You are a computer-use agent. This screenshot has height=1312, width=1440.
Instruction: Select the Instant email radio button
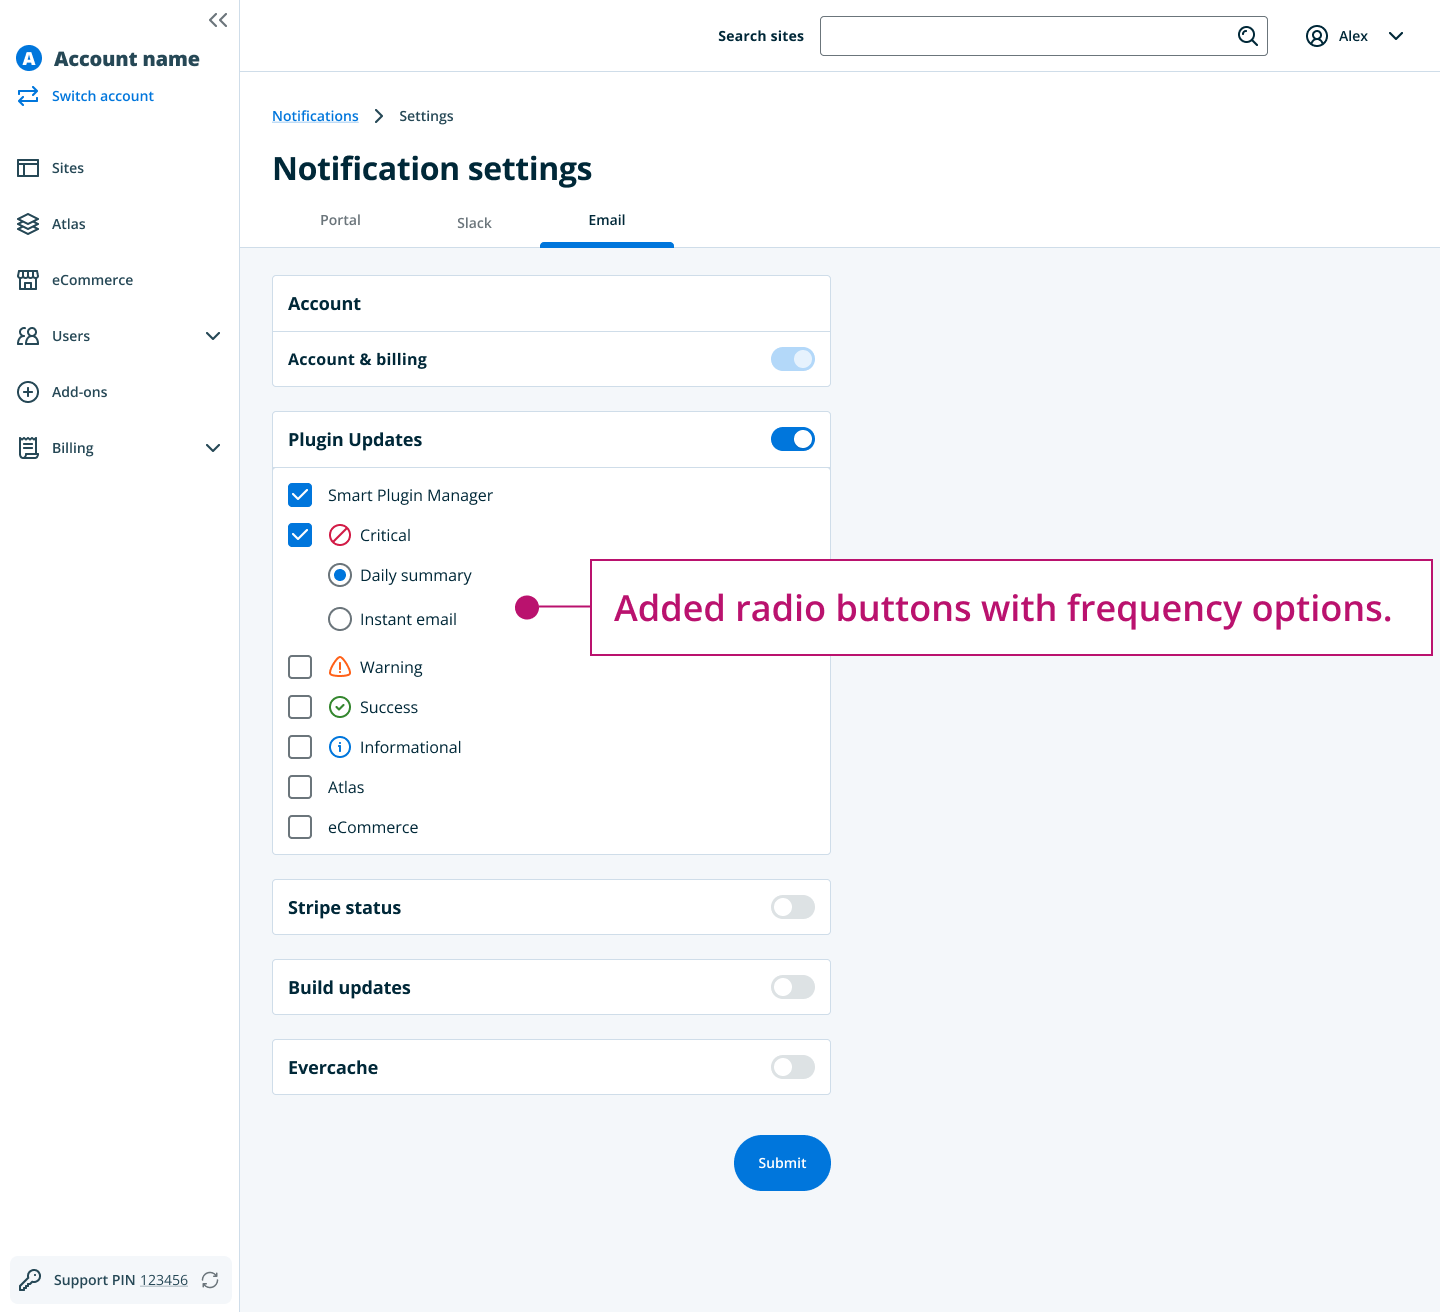(x=340, y=619)
